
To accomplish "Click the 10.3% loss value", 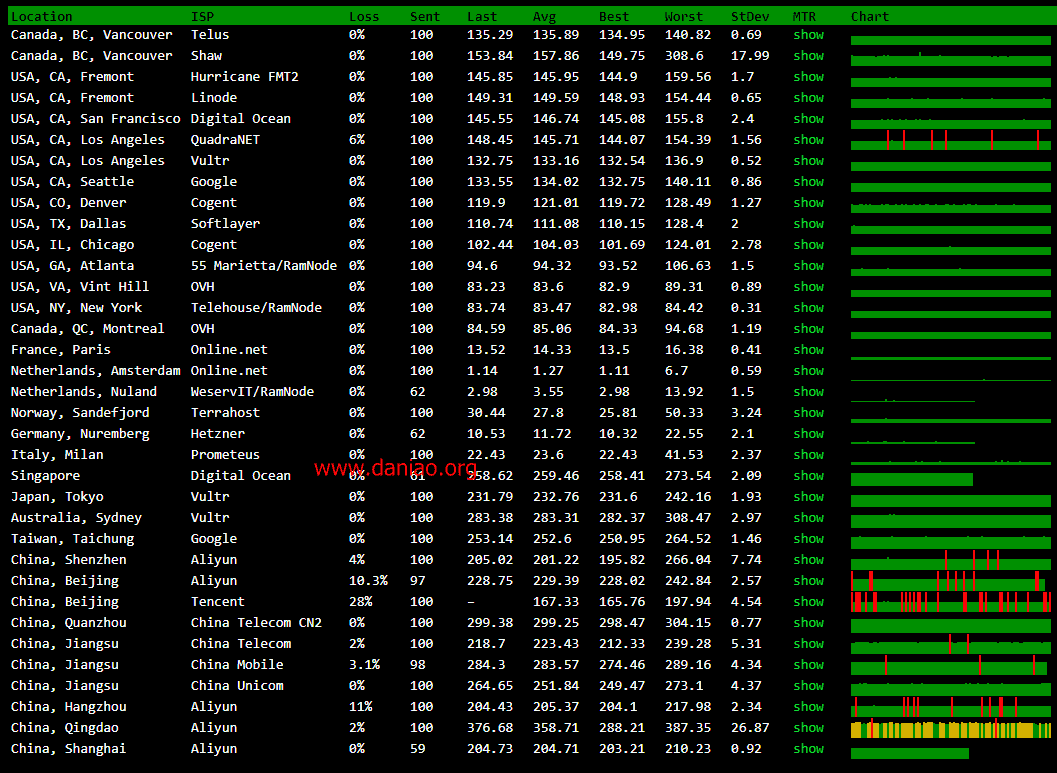I will [368, 580].
